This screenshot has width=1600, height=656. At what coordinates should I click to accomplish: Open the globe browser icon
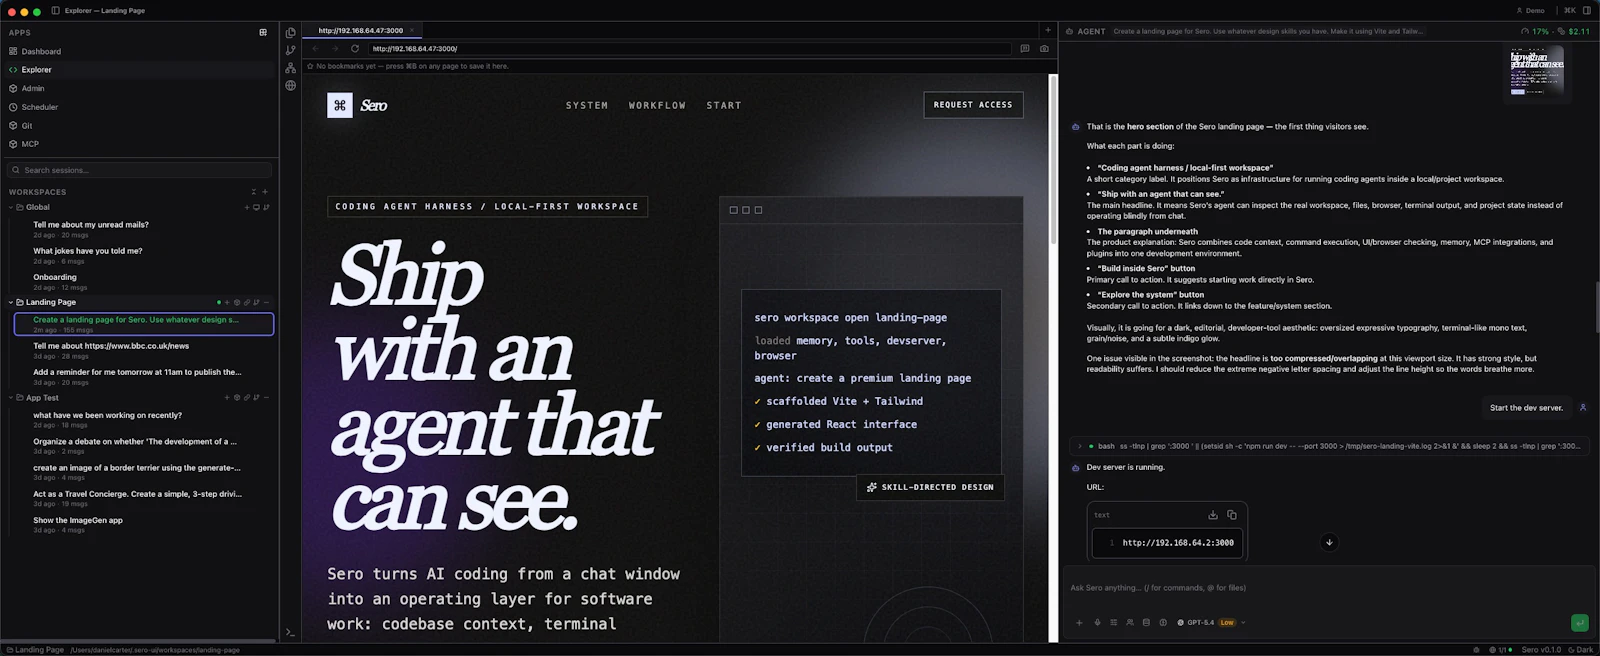pos(290,86)
